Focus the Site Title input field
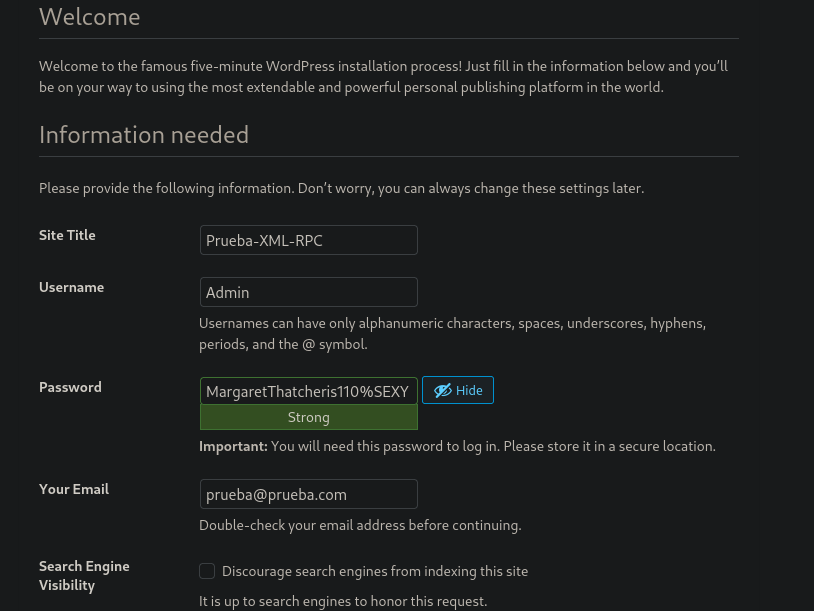 pos(308,240)
